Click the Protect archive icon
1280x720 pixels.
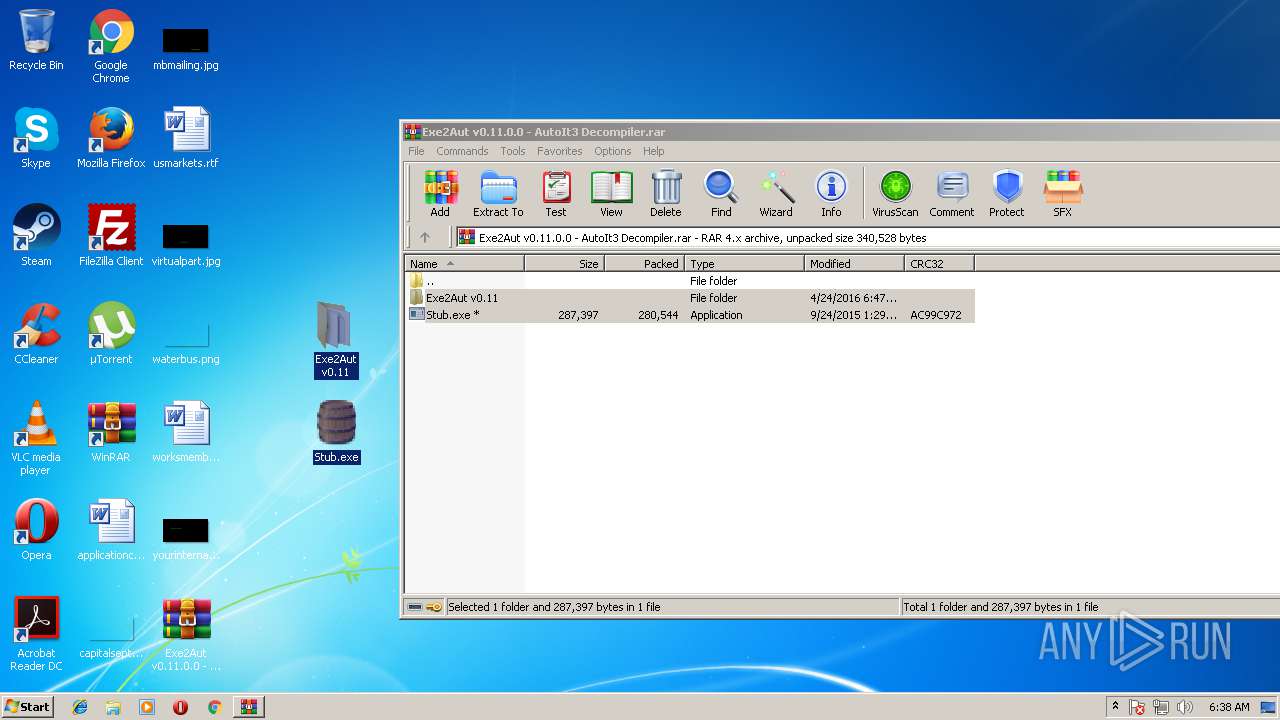coord(1007,194)
